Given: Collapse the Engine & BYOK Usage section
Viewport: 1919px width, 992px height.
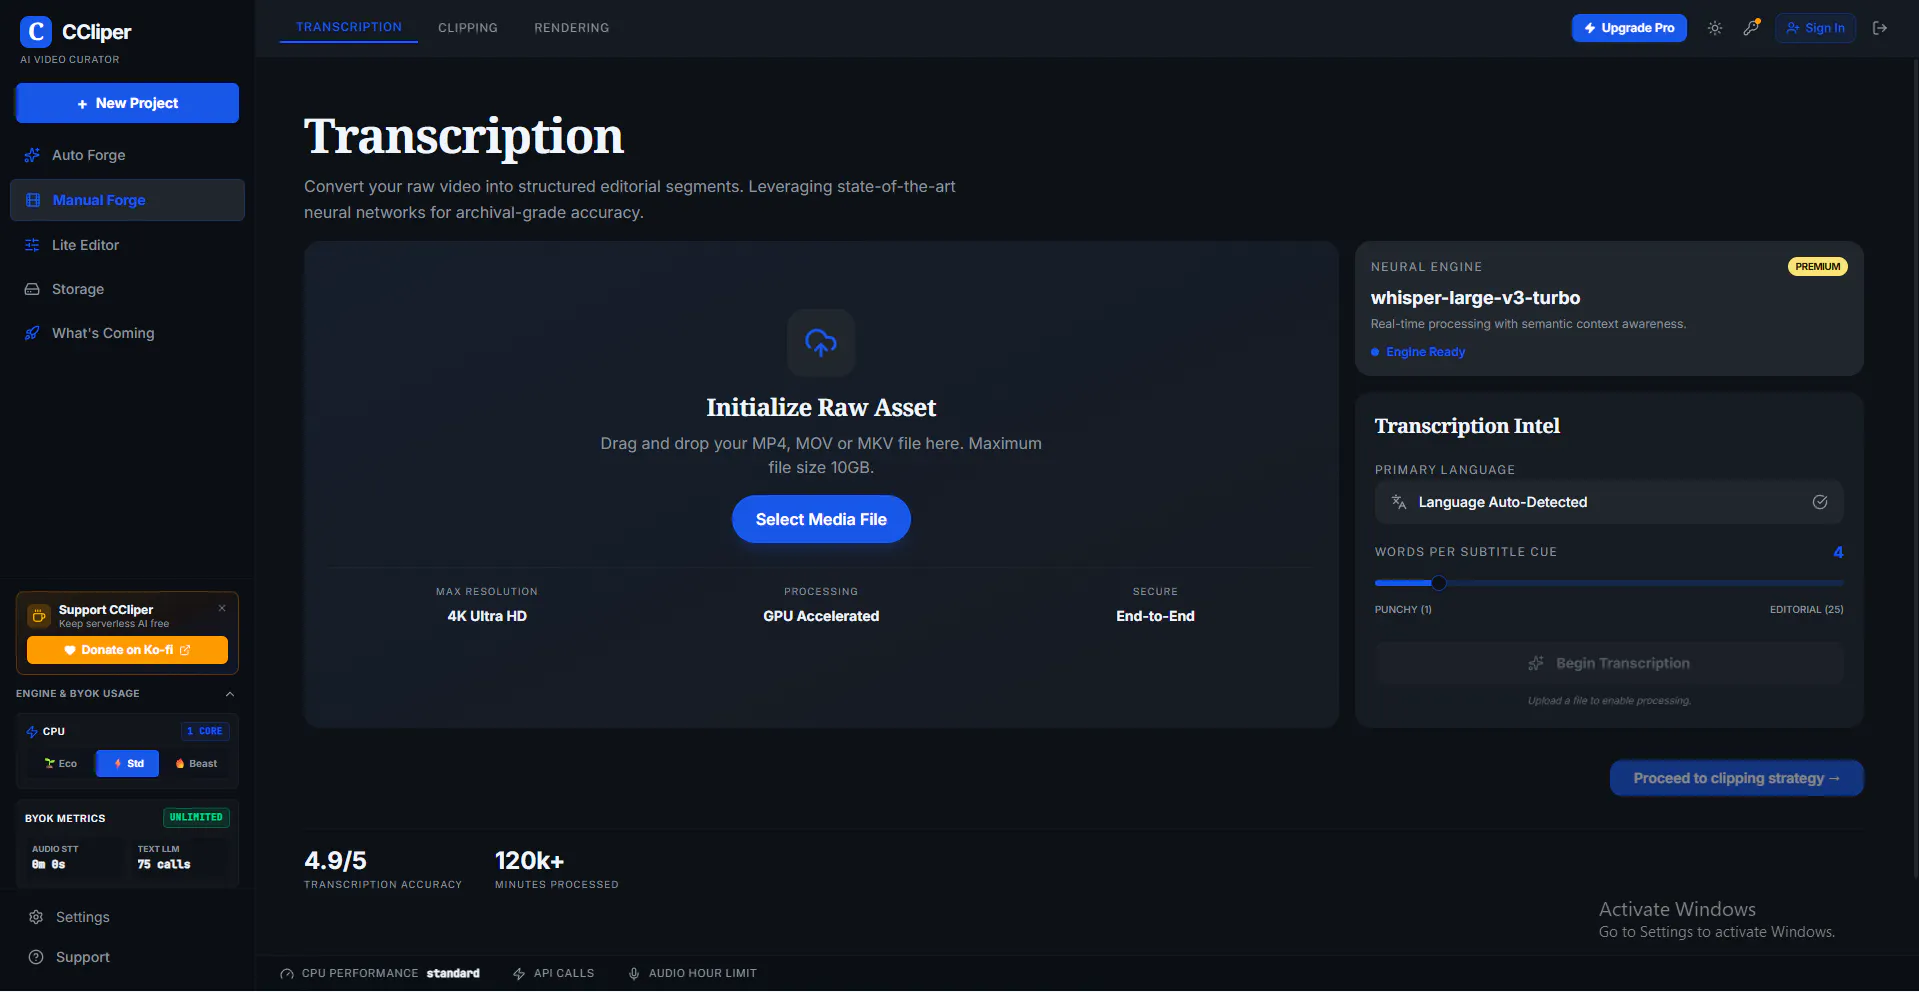Looking at the screenshot, I should point(229,694).
